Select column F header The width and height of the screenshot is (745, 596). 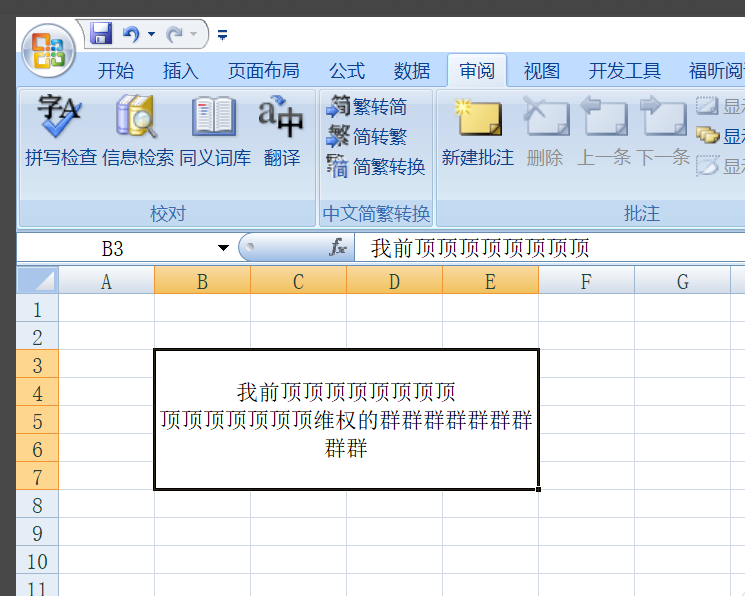[x=586, y=280]
